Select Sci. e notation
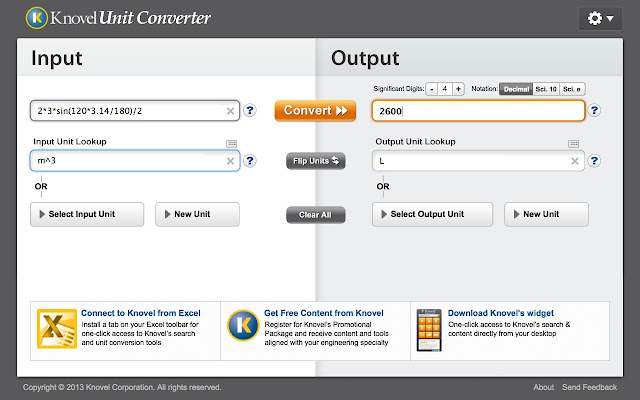 tap(572, 89)
